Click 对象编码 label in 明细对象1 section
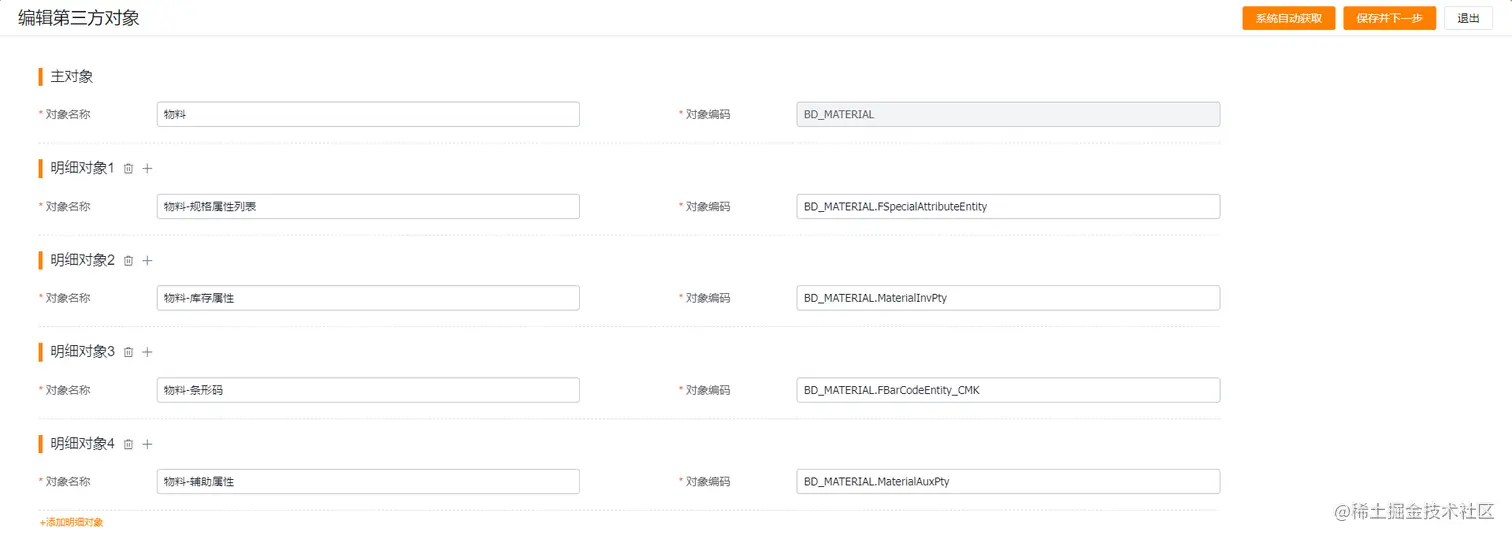This screenshot has width=1512, height=539. pos(708,207)
